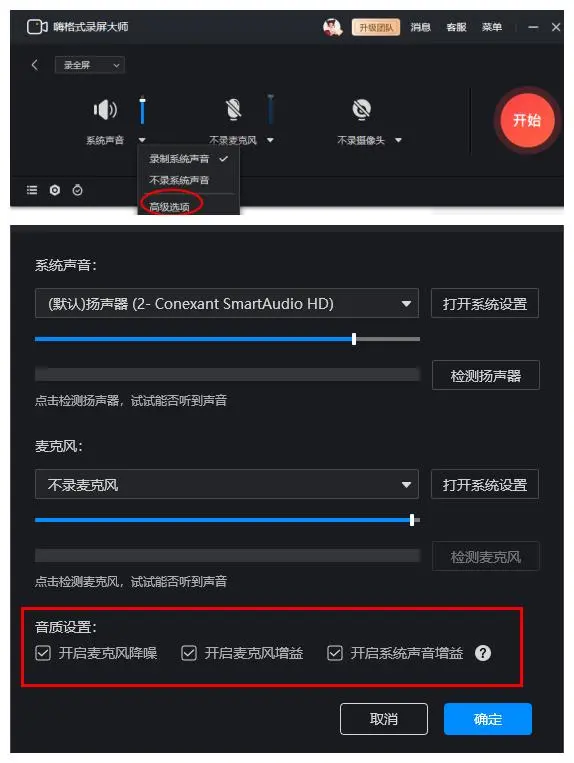Click the help question mark icon

pos(483,653)
